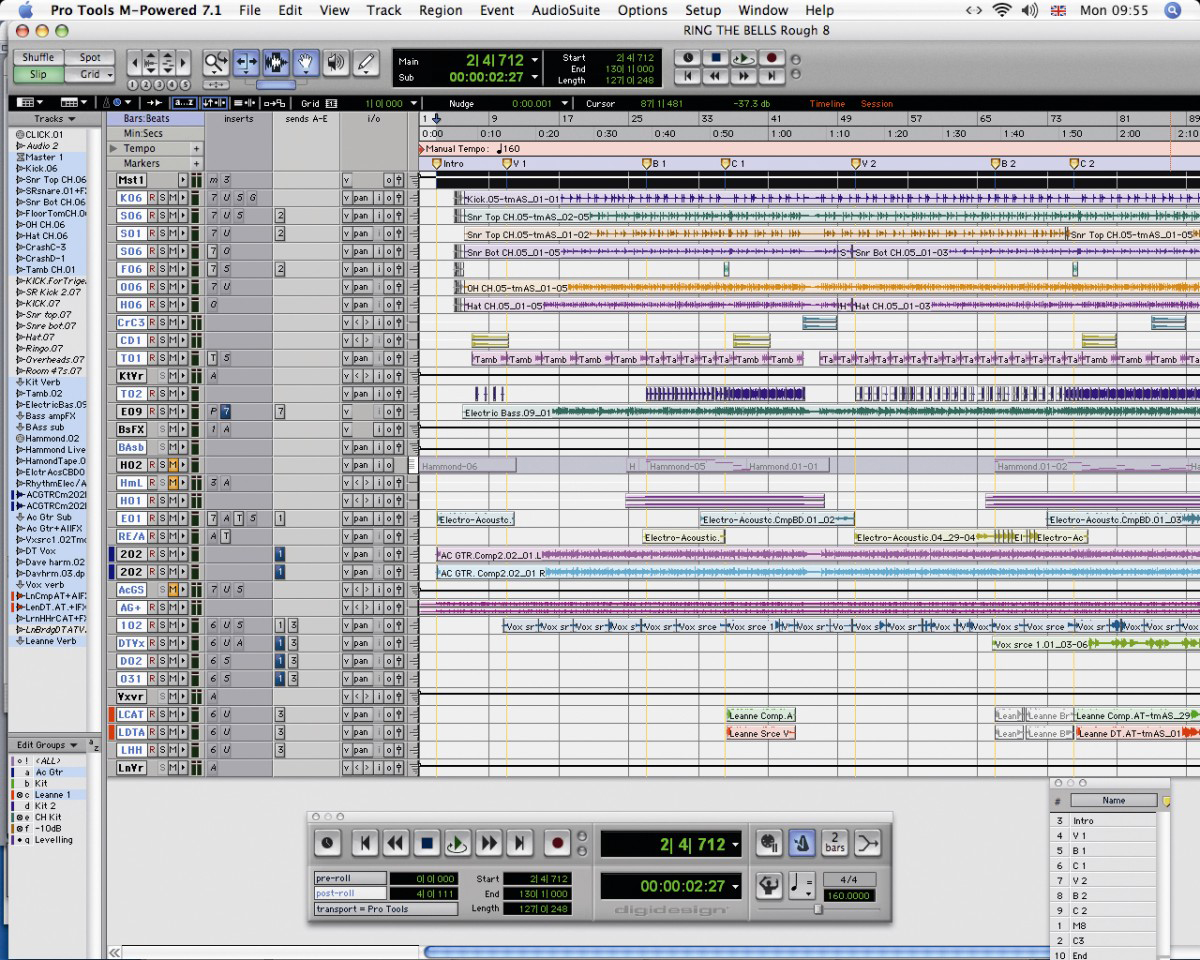
Task: Toggle record enable on LCAT track
Action: [x=152, y=715]
